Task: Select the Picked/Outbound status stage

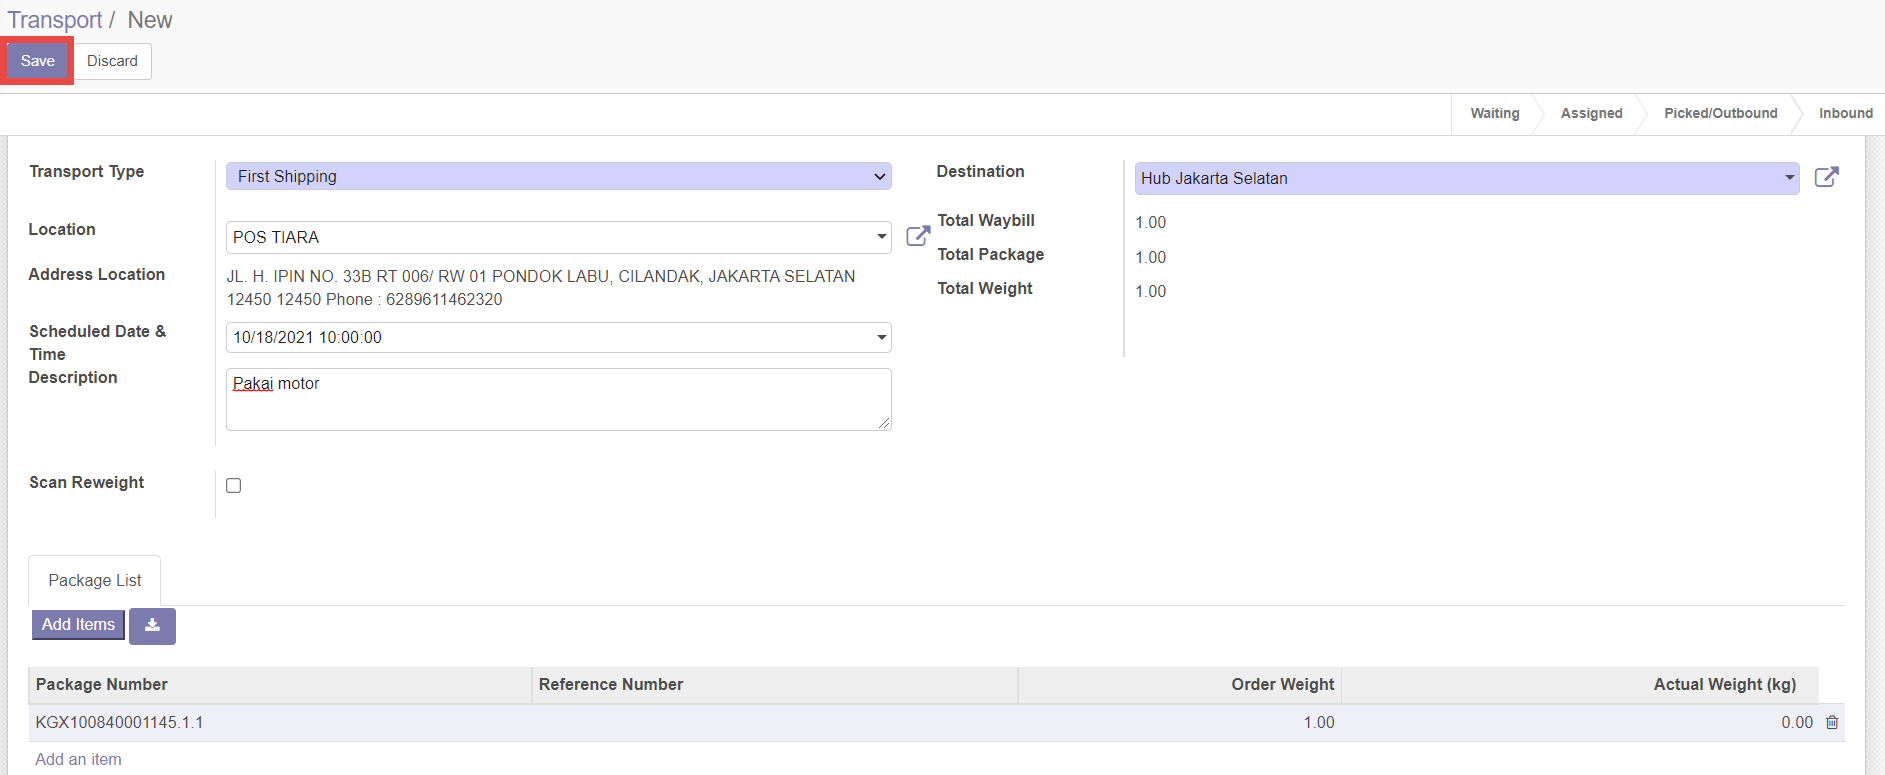Action: click(1720, 113)
